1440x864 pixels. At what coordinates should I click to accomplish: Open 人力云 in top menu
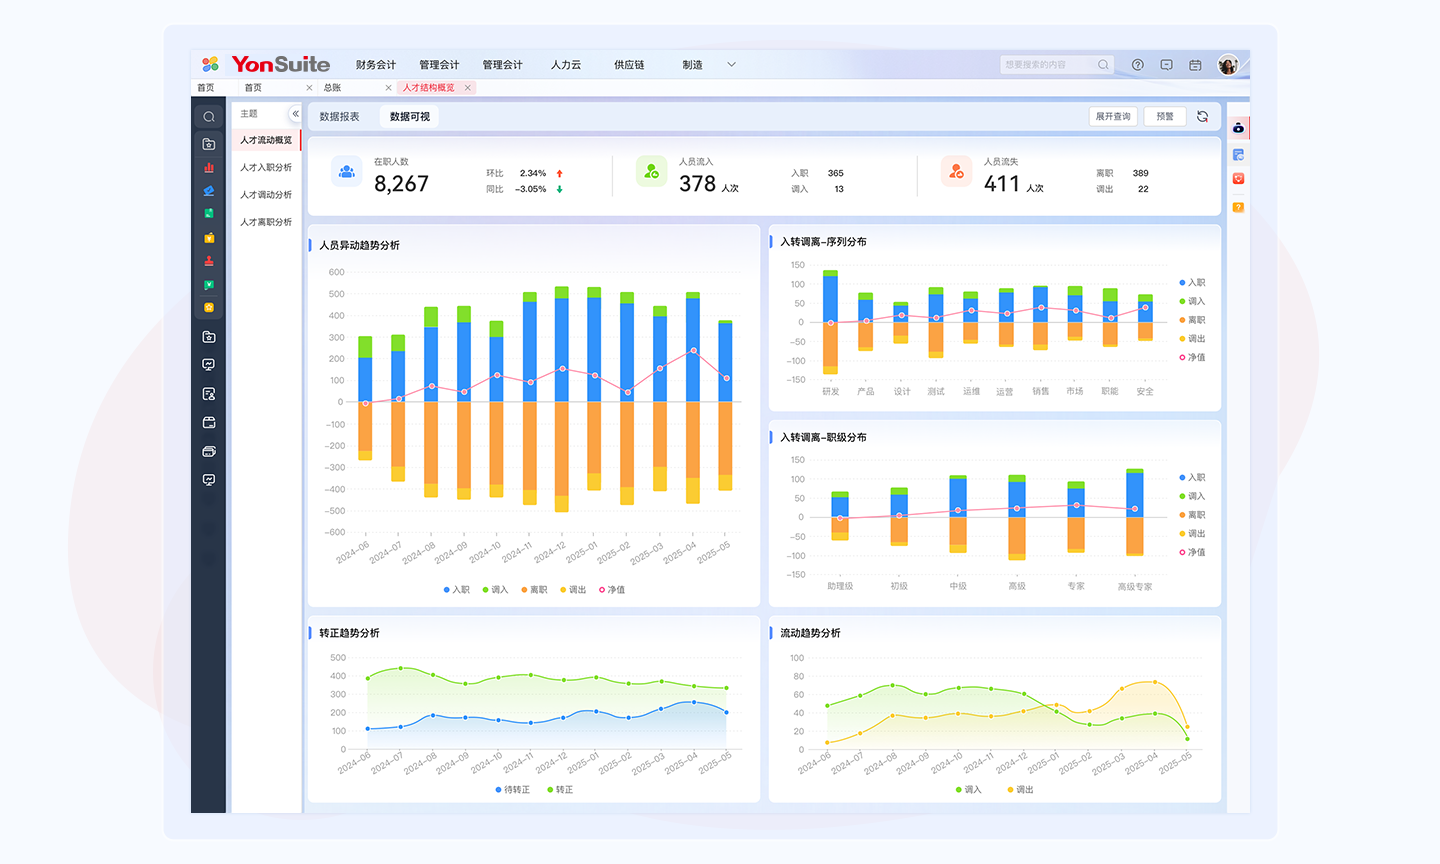(x=565, y=65)
